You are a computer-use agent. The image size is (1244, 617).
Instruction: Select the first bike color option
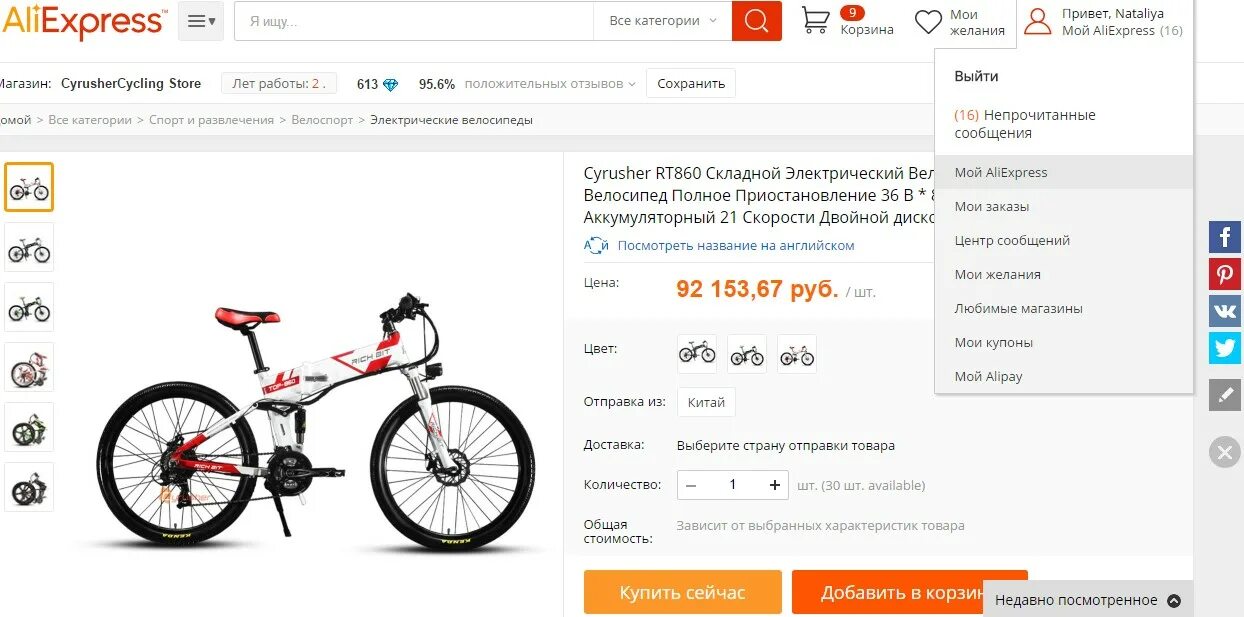[697, 354]
